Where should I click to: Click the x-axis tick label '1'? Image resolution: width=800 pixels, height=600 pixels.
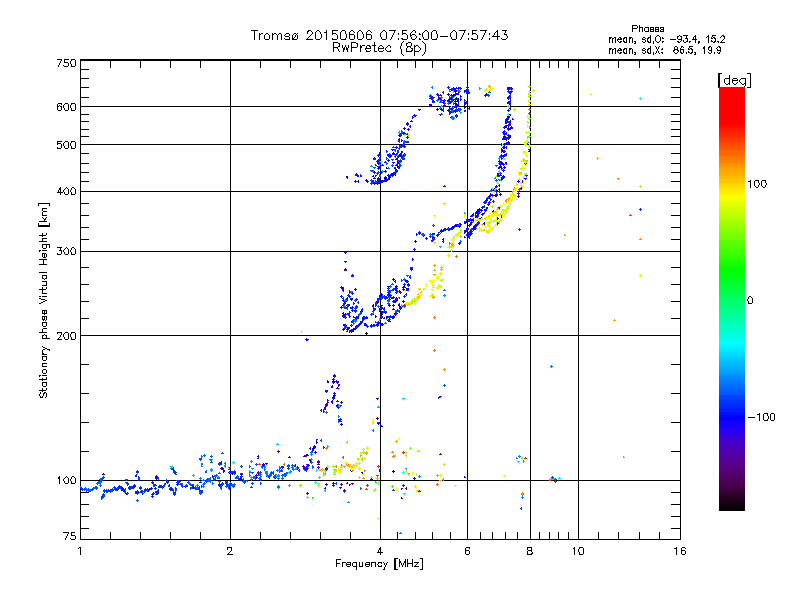[80, 551]
